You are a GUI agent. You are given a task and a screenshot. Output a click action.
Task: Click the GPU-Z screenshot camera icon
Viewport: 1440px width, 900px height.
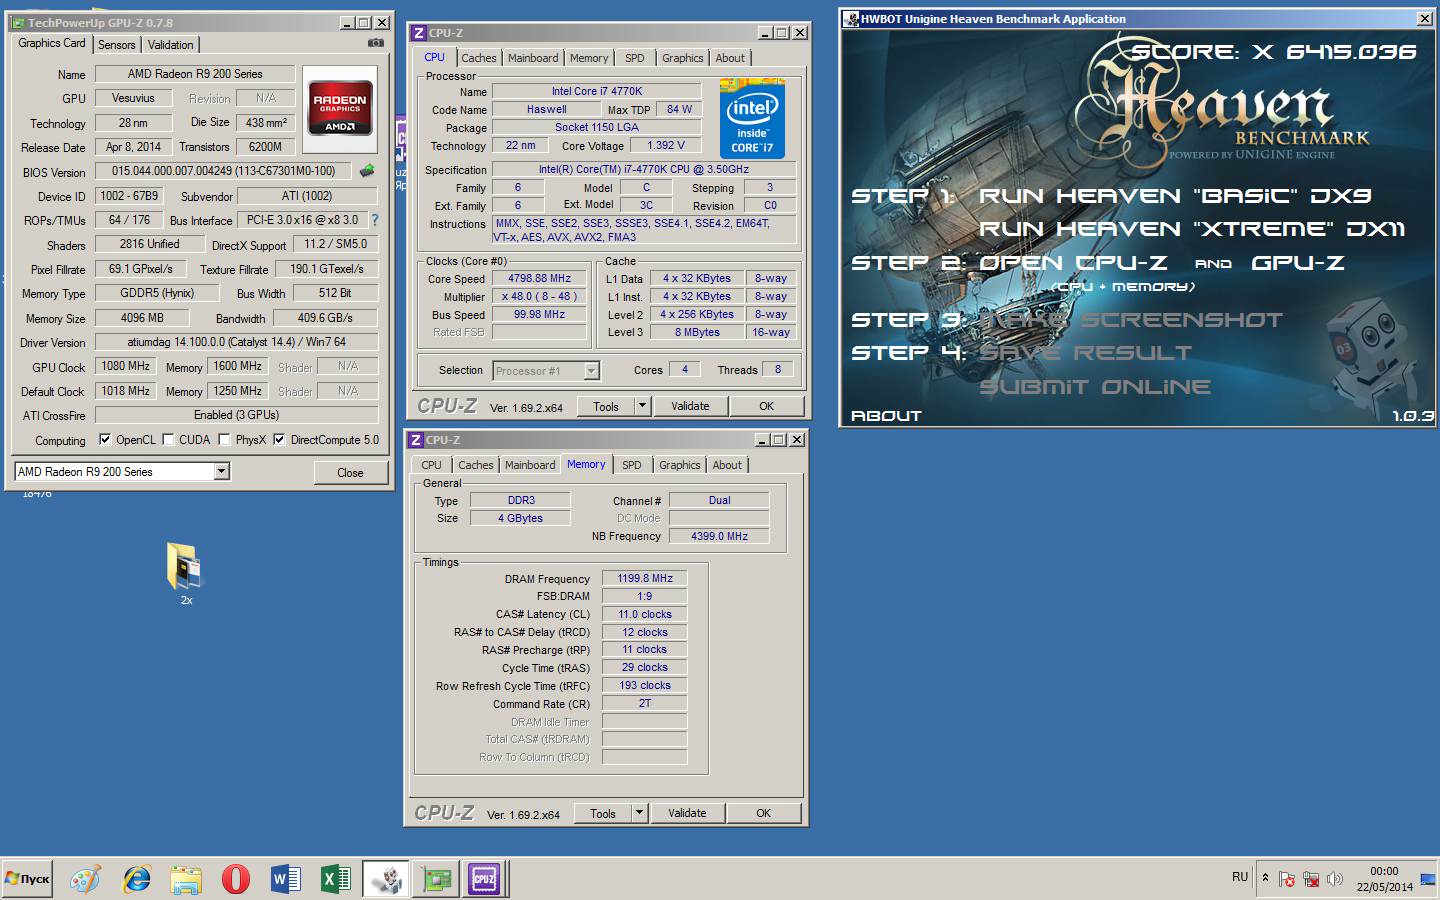click(376, 43)
